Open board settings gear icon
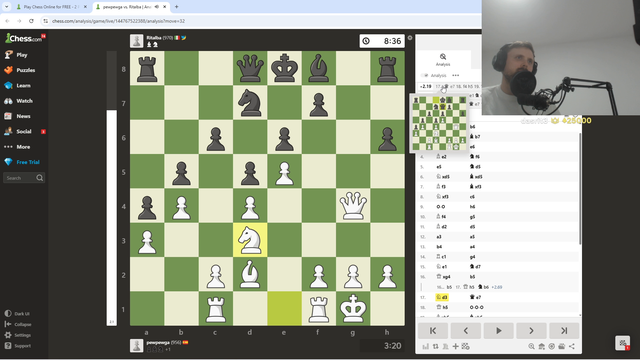The image size is (640, 360). tap(410, 38)
